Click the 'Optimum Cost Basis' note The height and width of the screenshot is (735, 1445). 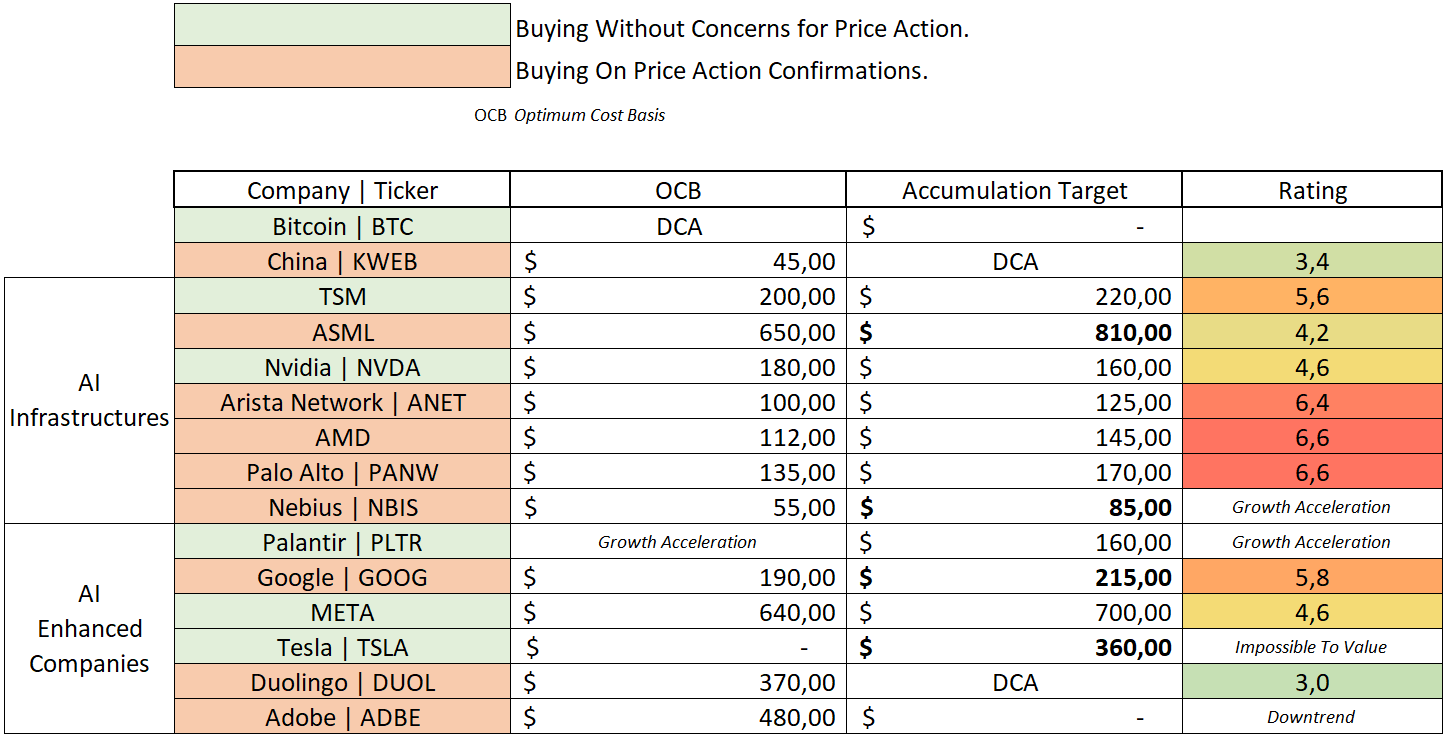pos(589,115)
